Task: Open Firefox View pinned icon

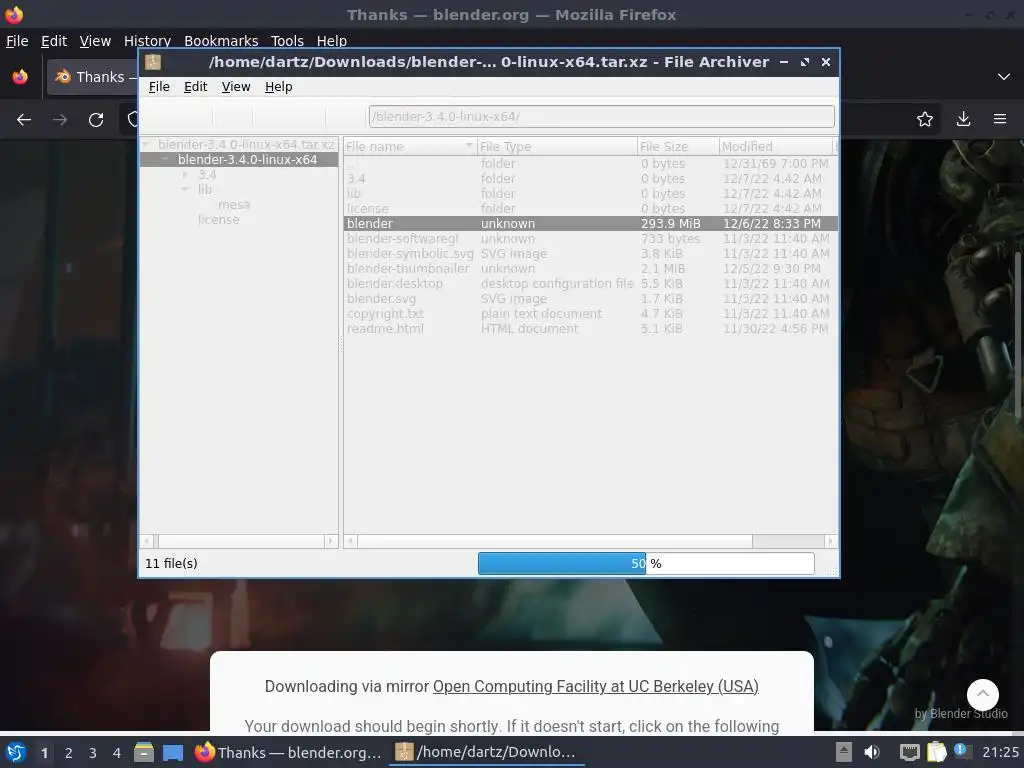Action: coord(20,77)
